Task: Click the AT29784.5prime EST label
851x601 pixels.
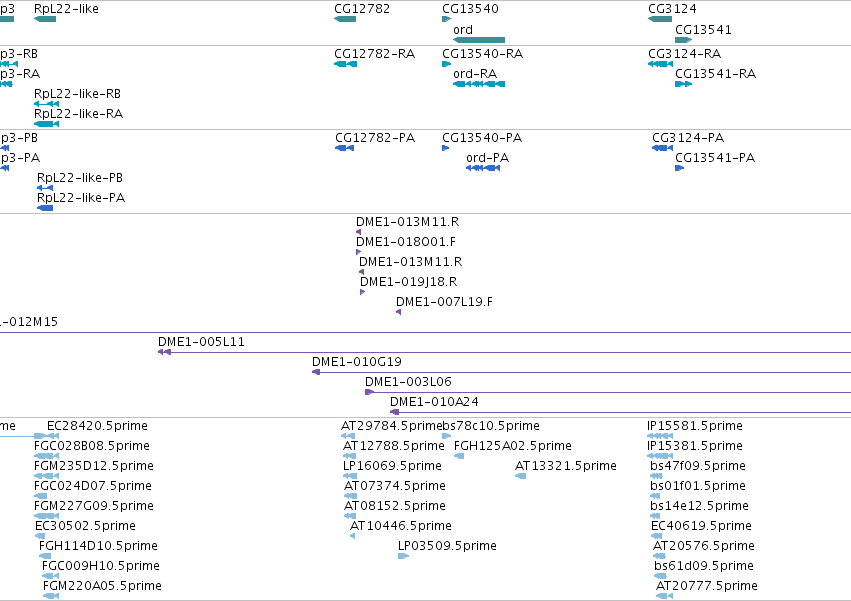Action: [x=391, y=426]
